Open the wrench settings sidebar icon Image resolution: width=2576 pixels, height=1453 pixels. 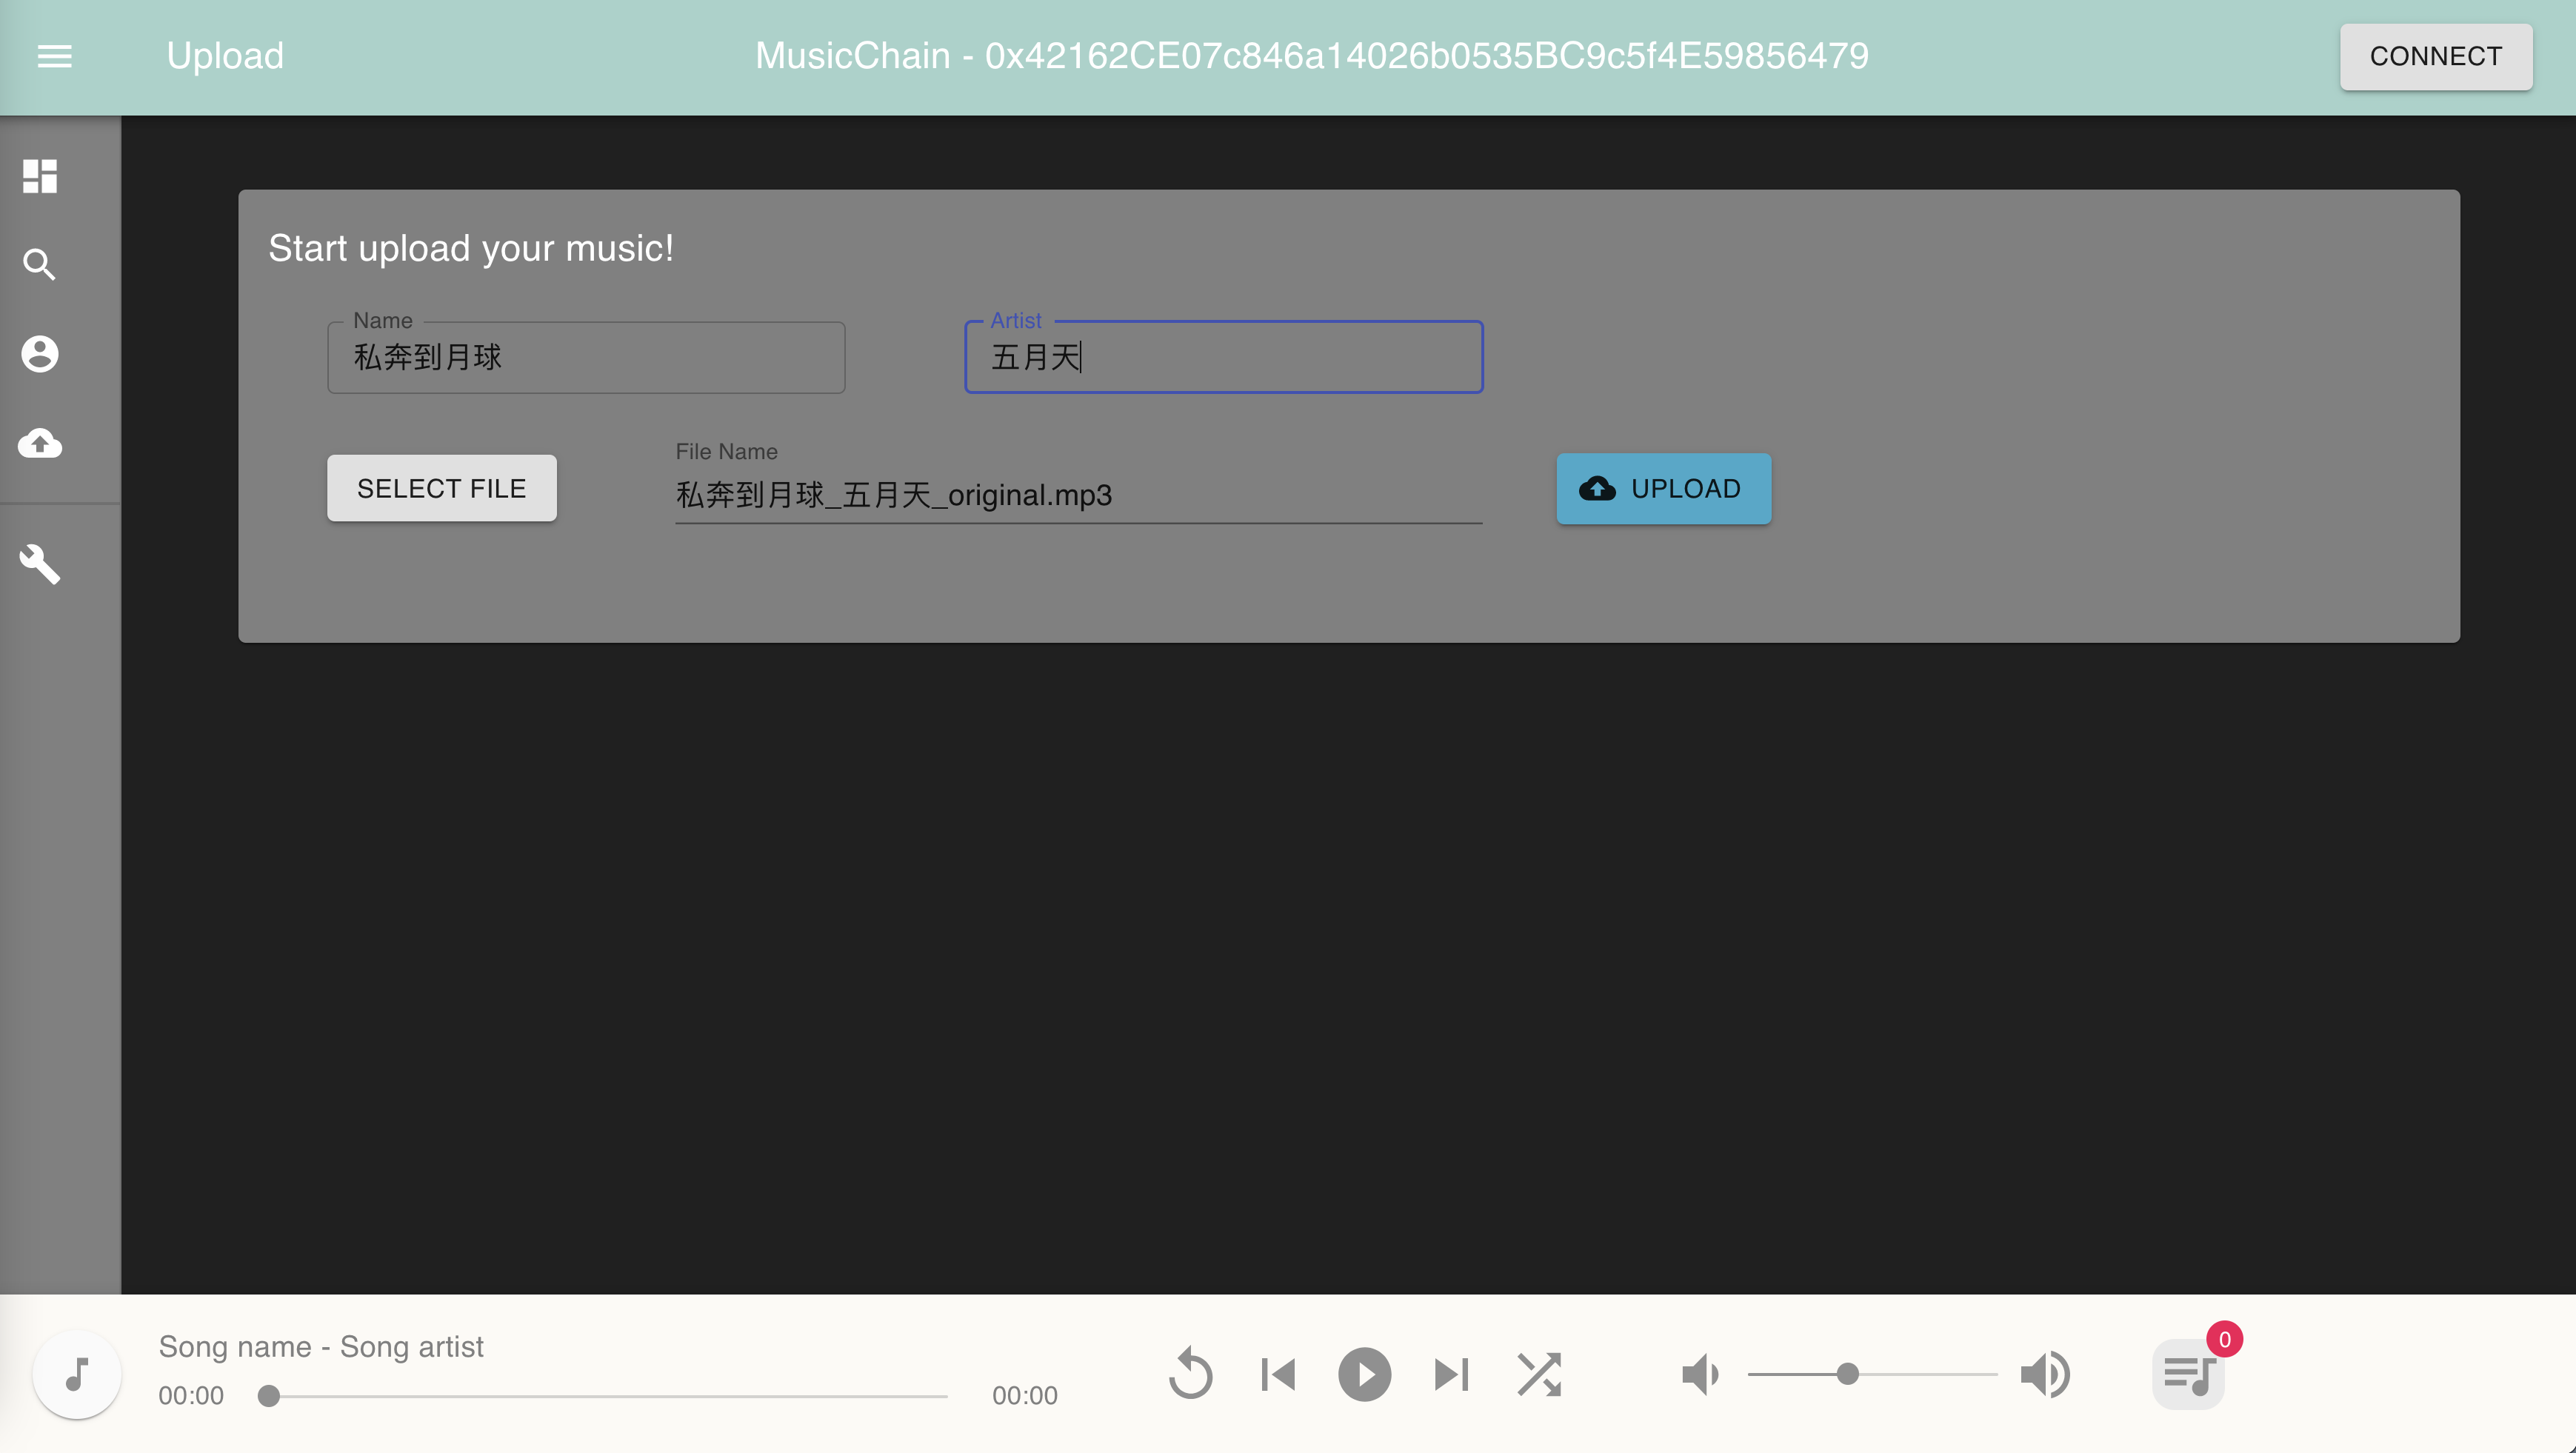coord(40,564)
